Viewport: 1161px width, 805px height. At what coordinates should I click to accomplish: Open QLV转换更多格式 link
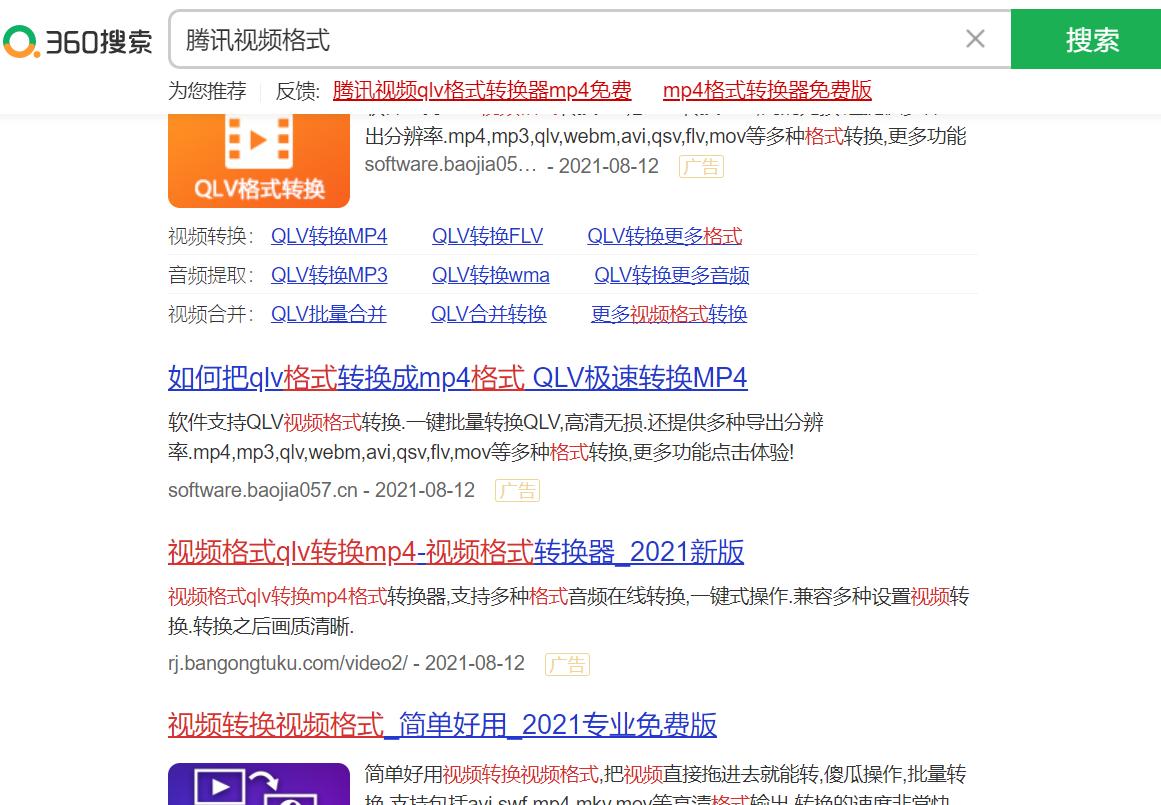[664, 236]
